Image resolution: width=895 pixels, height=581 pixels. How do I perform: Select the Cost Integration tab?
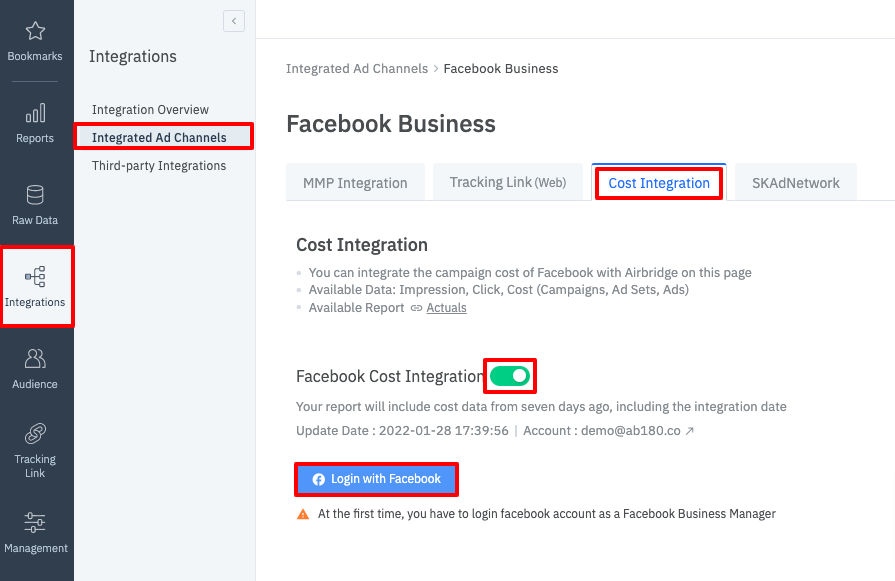659,183
